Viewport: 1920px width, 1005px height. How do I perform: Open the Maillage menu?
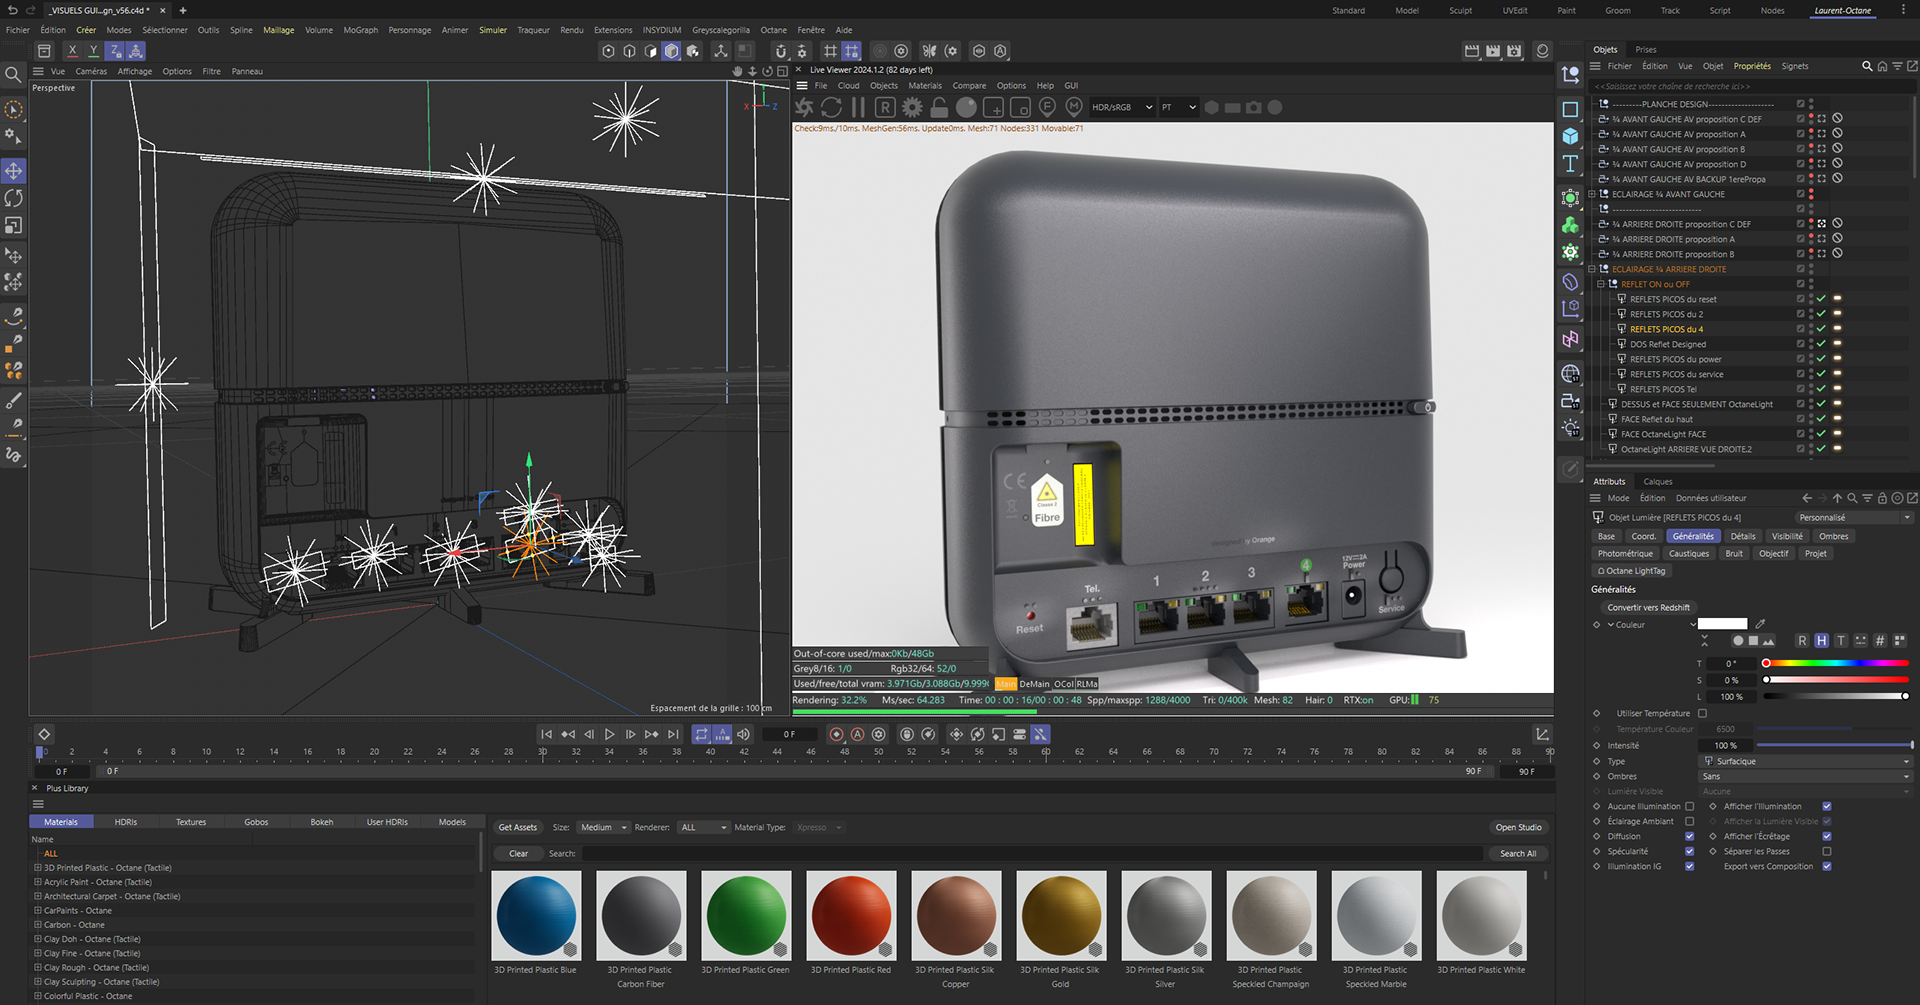click(x=279, y=30)
